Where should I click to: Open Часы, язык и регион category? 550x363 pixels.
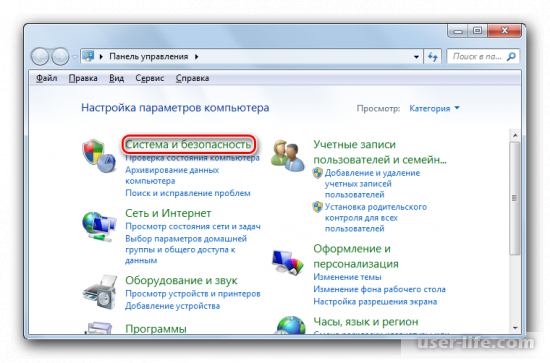365,321
